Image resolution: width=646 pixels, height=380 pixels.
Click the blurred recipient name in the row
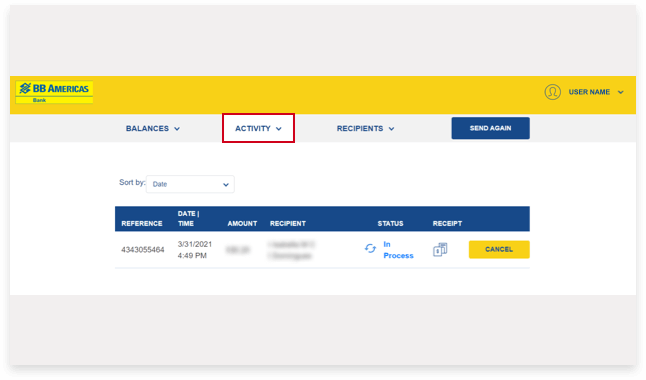pyautogui.click(x=291, y=250)
